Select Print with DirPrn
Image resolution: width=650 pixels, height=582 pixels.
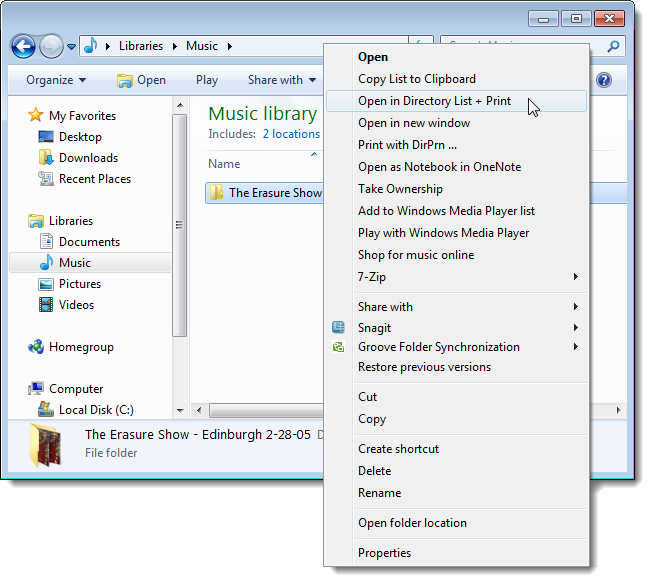pyautogui.click(x=456, y=145)
